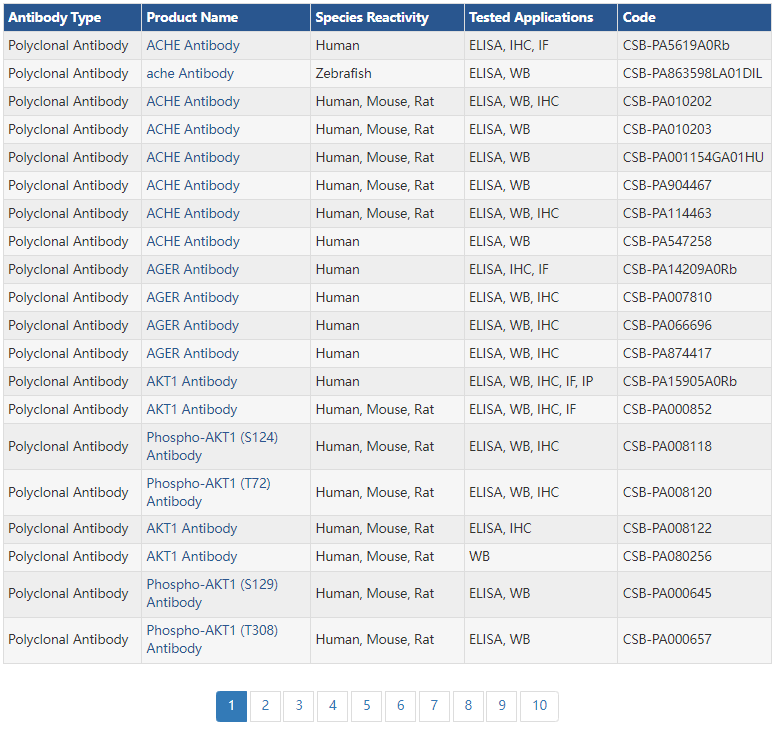
Task: Click AKT1 Antibody in the CSB-PA080256 row
Action: pyautogui.click(x=192, y=557)
